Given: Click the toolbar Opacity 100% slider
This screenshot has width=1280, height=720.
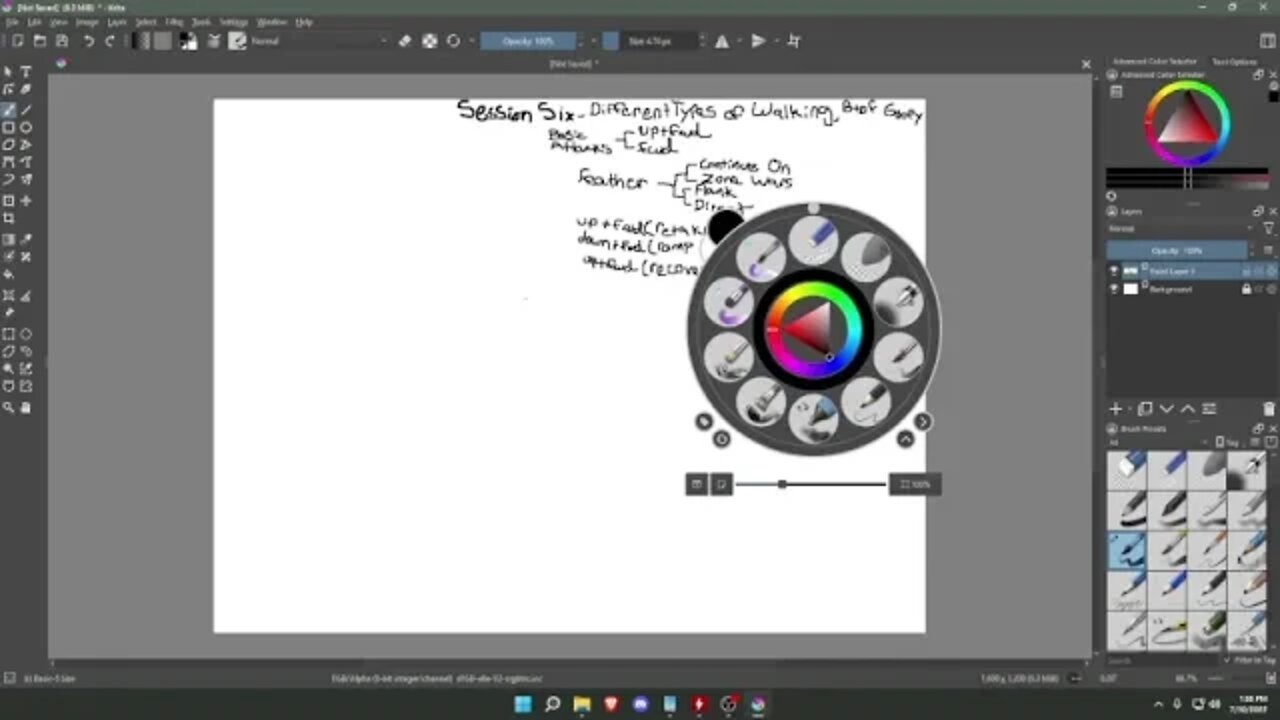Looking at the screenshot, I should click(x=528, y=41).
